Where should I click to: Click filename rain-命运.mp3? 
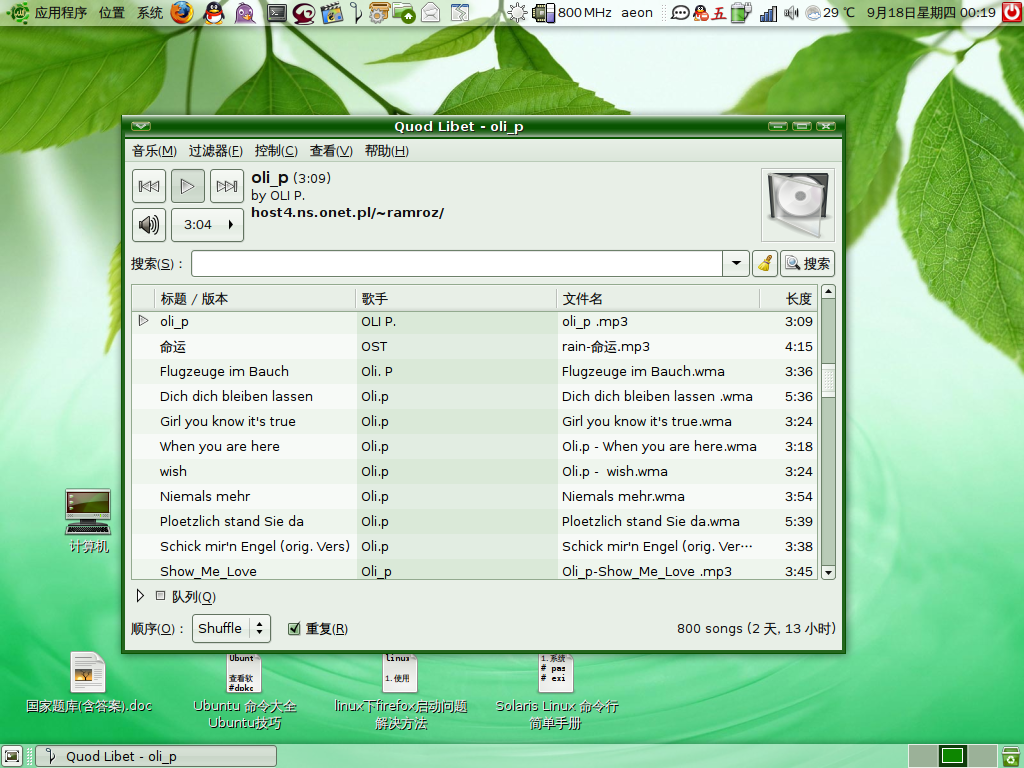point(606,347)
